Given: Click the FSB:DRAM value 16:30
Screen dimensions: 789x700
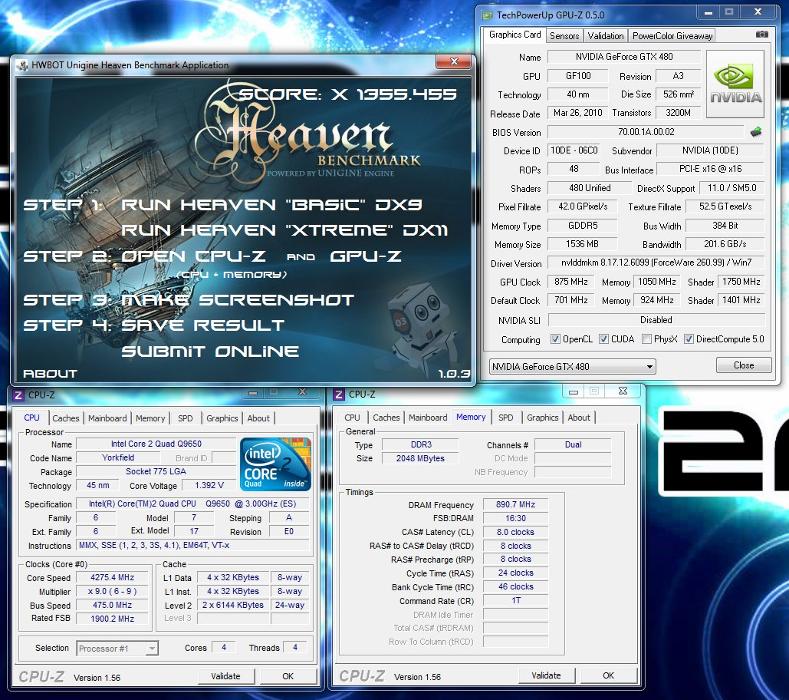Looking at the screenshot, I should click(515, 518).
